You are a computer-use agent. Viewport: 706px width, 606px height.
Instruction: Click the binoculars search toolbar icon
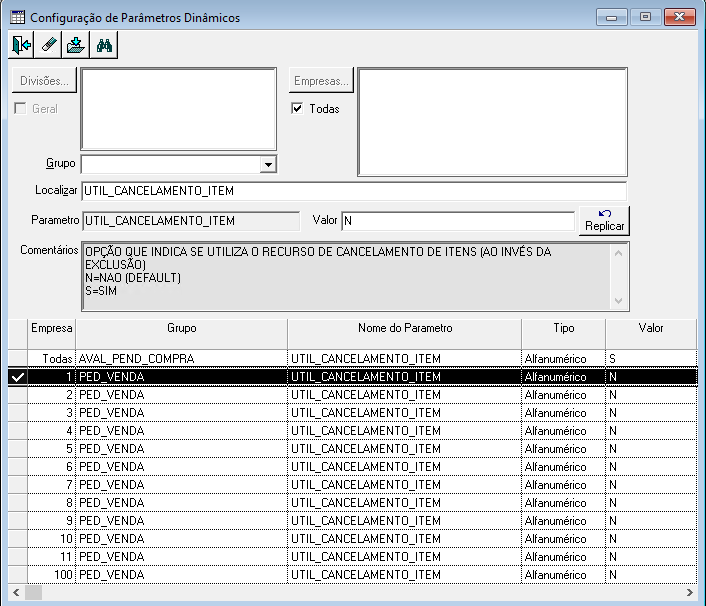(104, 45)
